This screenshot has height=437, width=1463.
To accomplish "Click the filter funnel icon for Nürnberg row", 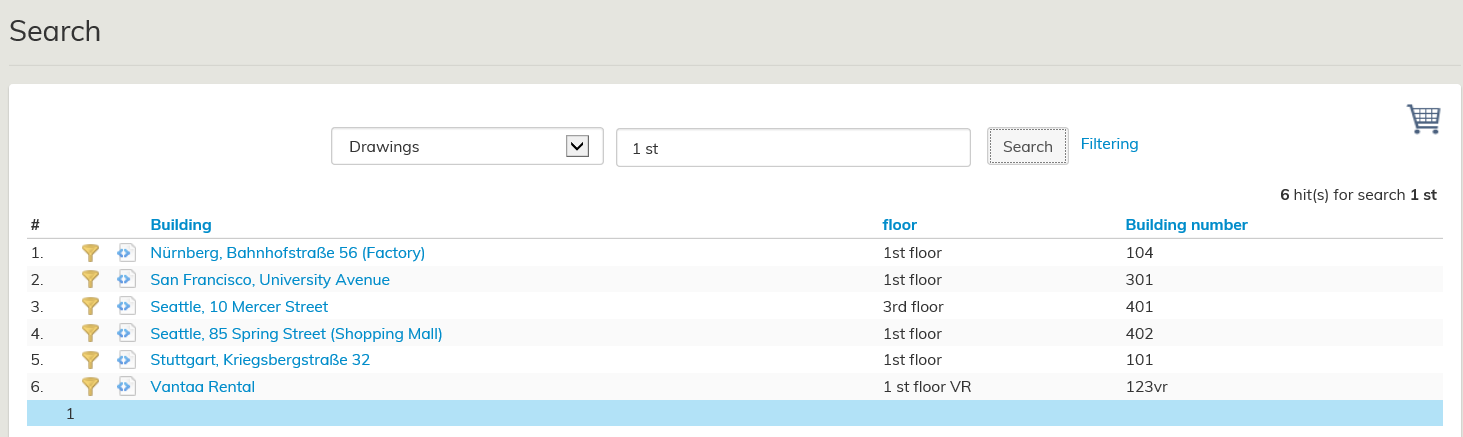I will 91,253.
